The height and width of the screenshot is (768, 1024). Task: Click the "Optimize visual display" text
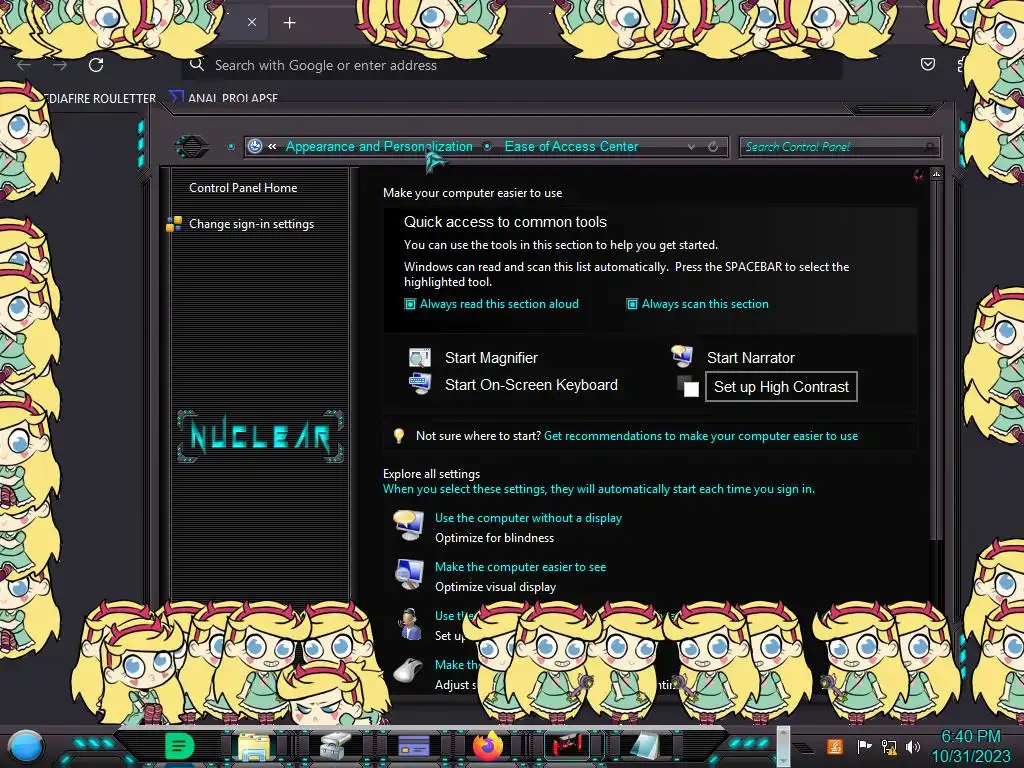(x=495, y=587)
